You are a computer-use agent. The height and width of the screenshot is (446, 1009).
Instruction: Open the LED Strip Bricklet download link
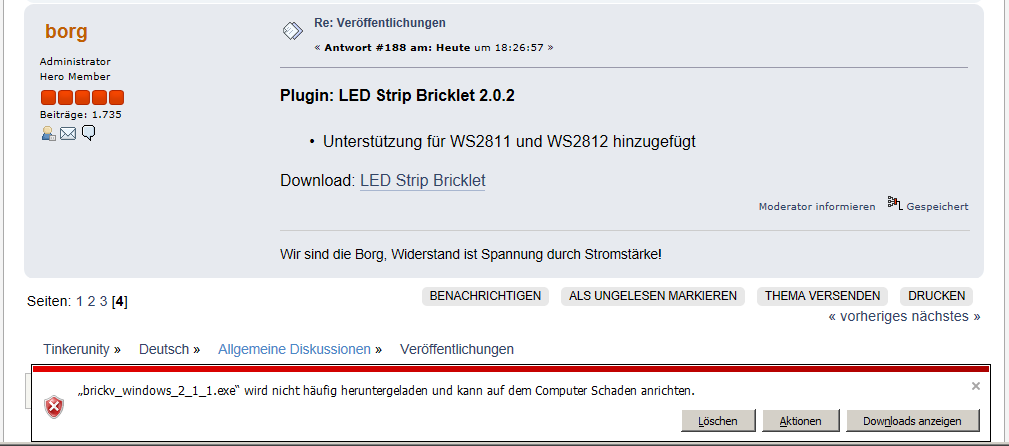(423, 181)
